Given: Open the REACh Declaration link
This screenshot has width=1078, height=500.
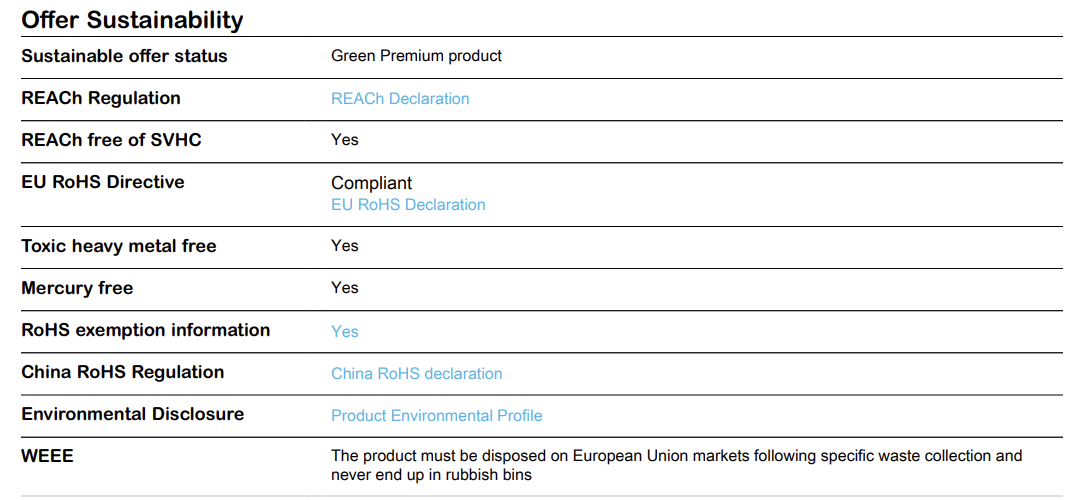Looking at the screenshot, I should pyautogui.click(x=400, y=98).
